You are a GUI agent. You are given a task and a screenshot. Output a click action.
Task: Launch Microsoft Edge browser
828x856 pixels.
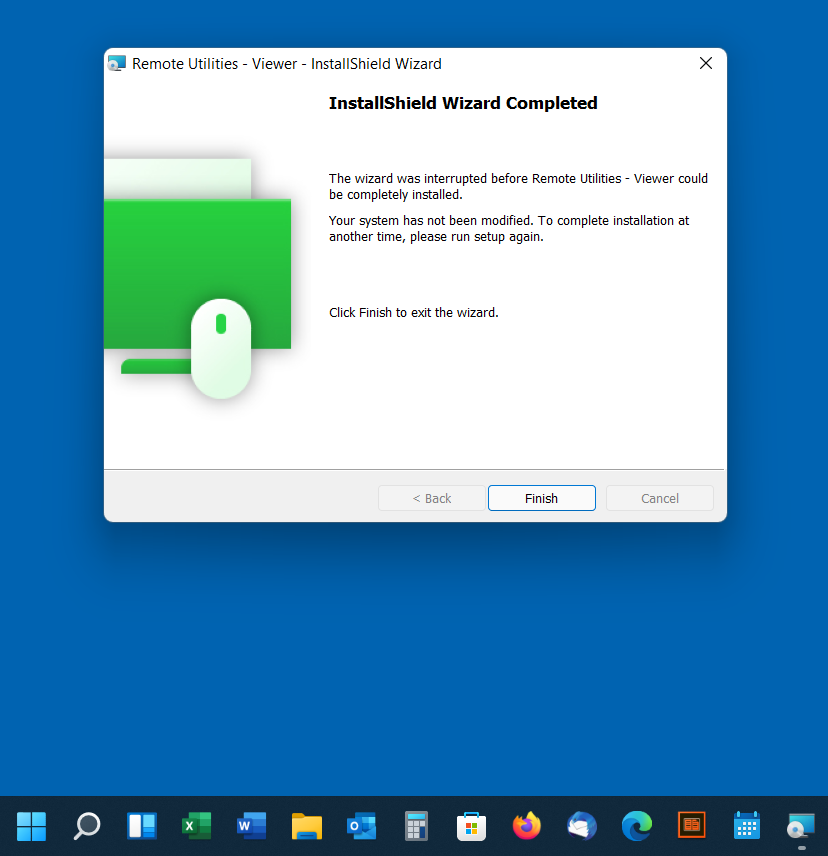point(636,826)
